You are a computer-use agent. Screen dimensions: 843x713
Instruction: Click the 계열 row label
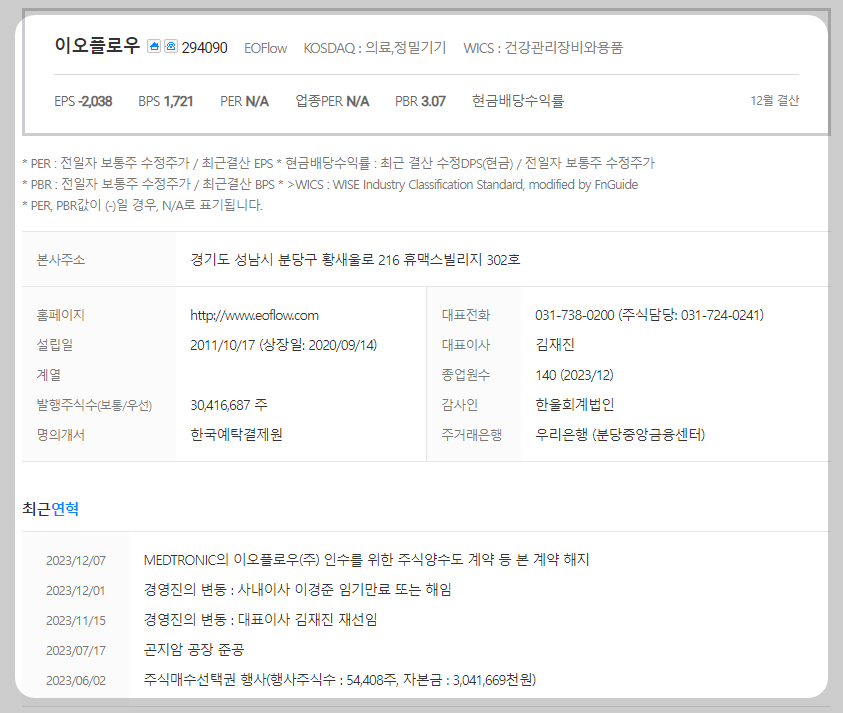click(x=48, y=375)
